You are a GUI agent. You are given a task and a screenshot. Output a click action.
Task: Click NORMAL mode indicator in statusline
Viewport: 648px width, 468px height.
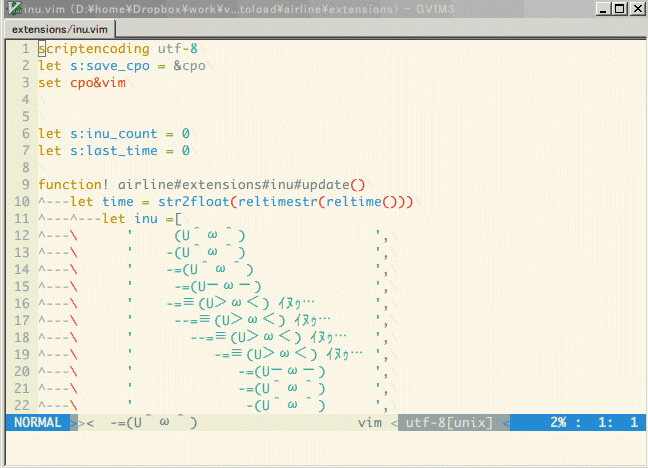click(38, 423)
